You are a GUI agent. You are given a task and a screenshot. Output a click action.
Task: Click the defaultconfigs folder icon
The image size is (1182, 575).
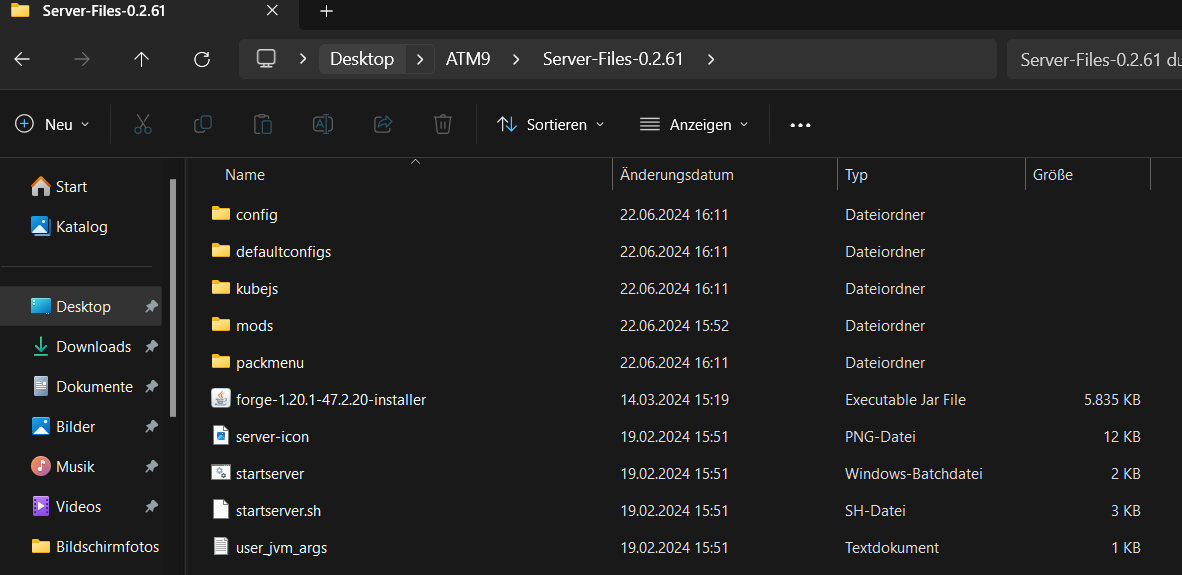tap(220, 251)
